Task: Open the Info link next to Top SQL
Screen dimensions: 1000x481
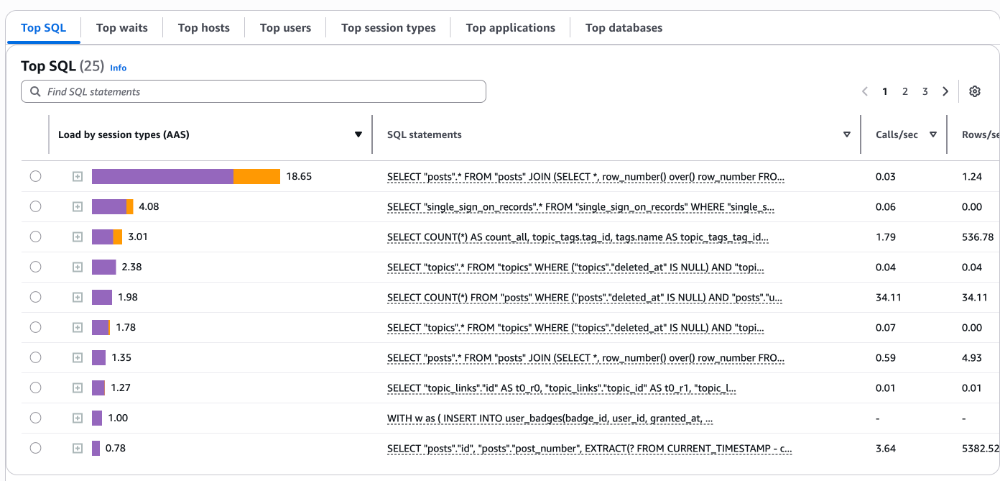Action: (x=118, y=68)
